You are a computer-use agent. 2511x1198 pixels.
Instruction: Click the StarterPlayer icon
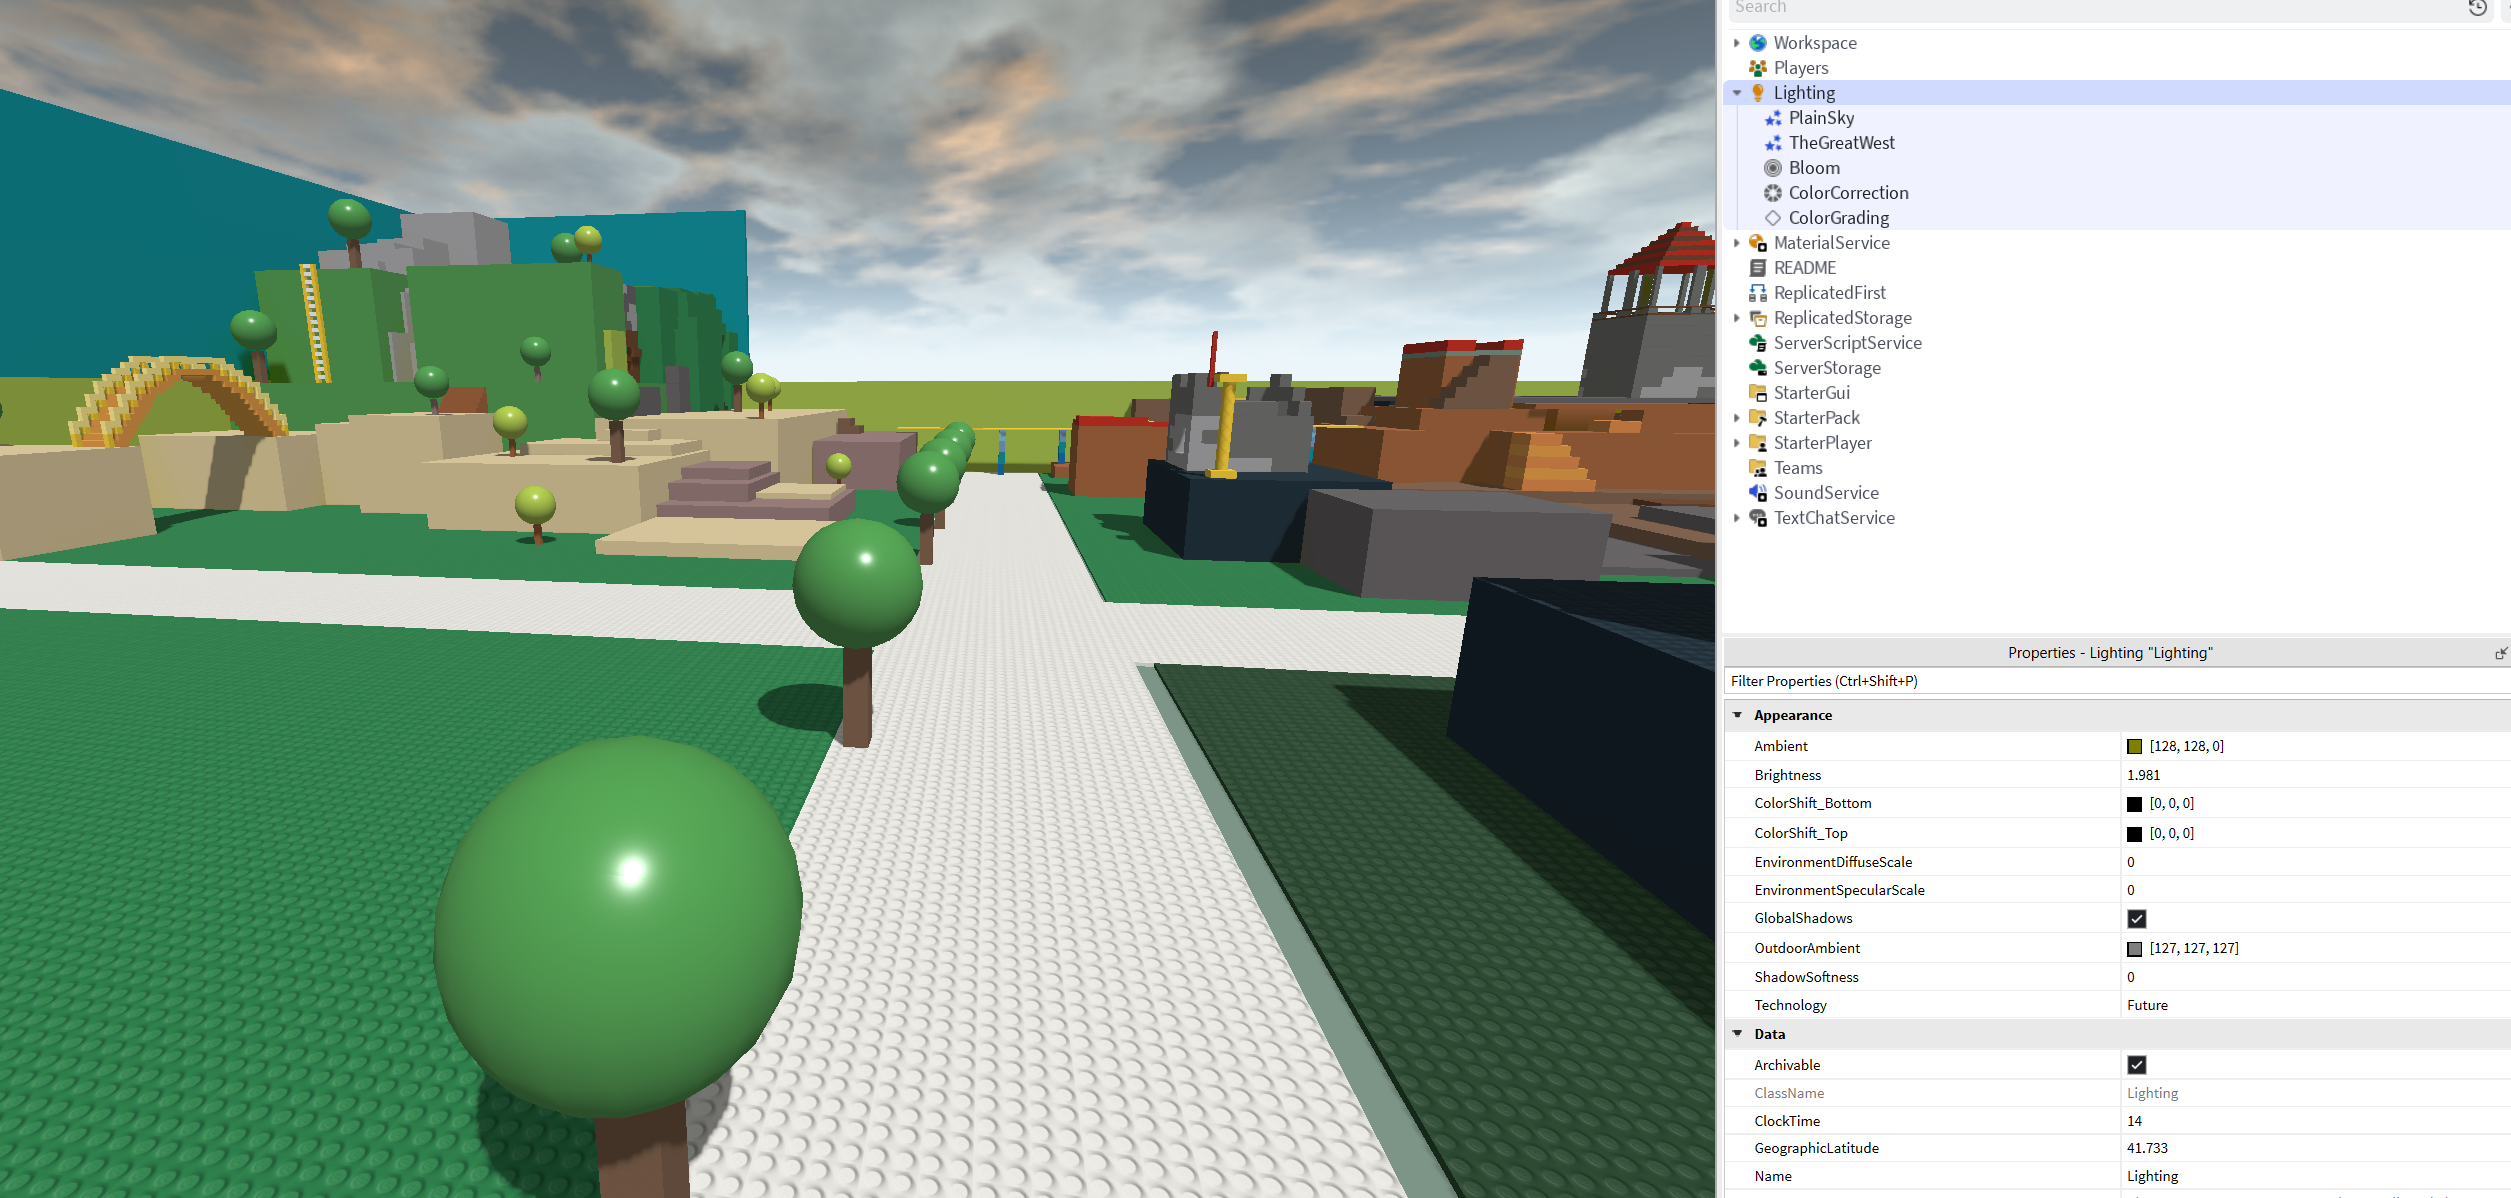point(1757,443)
